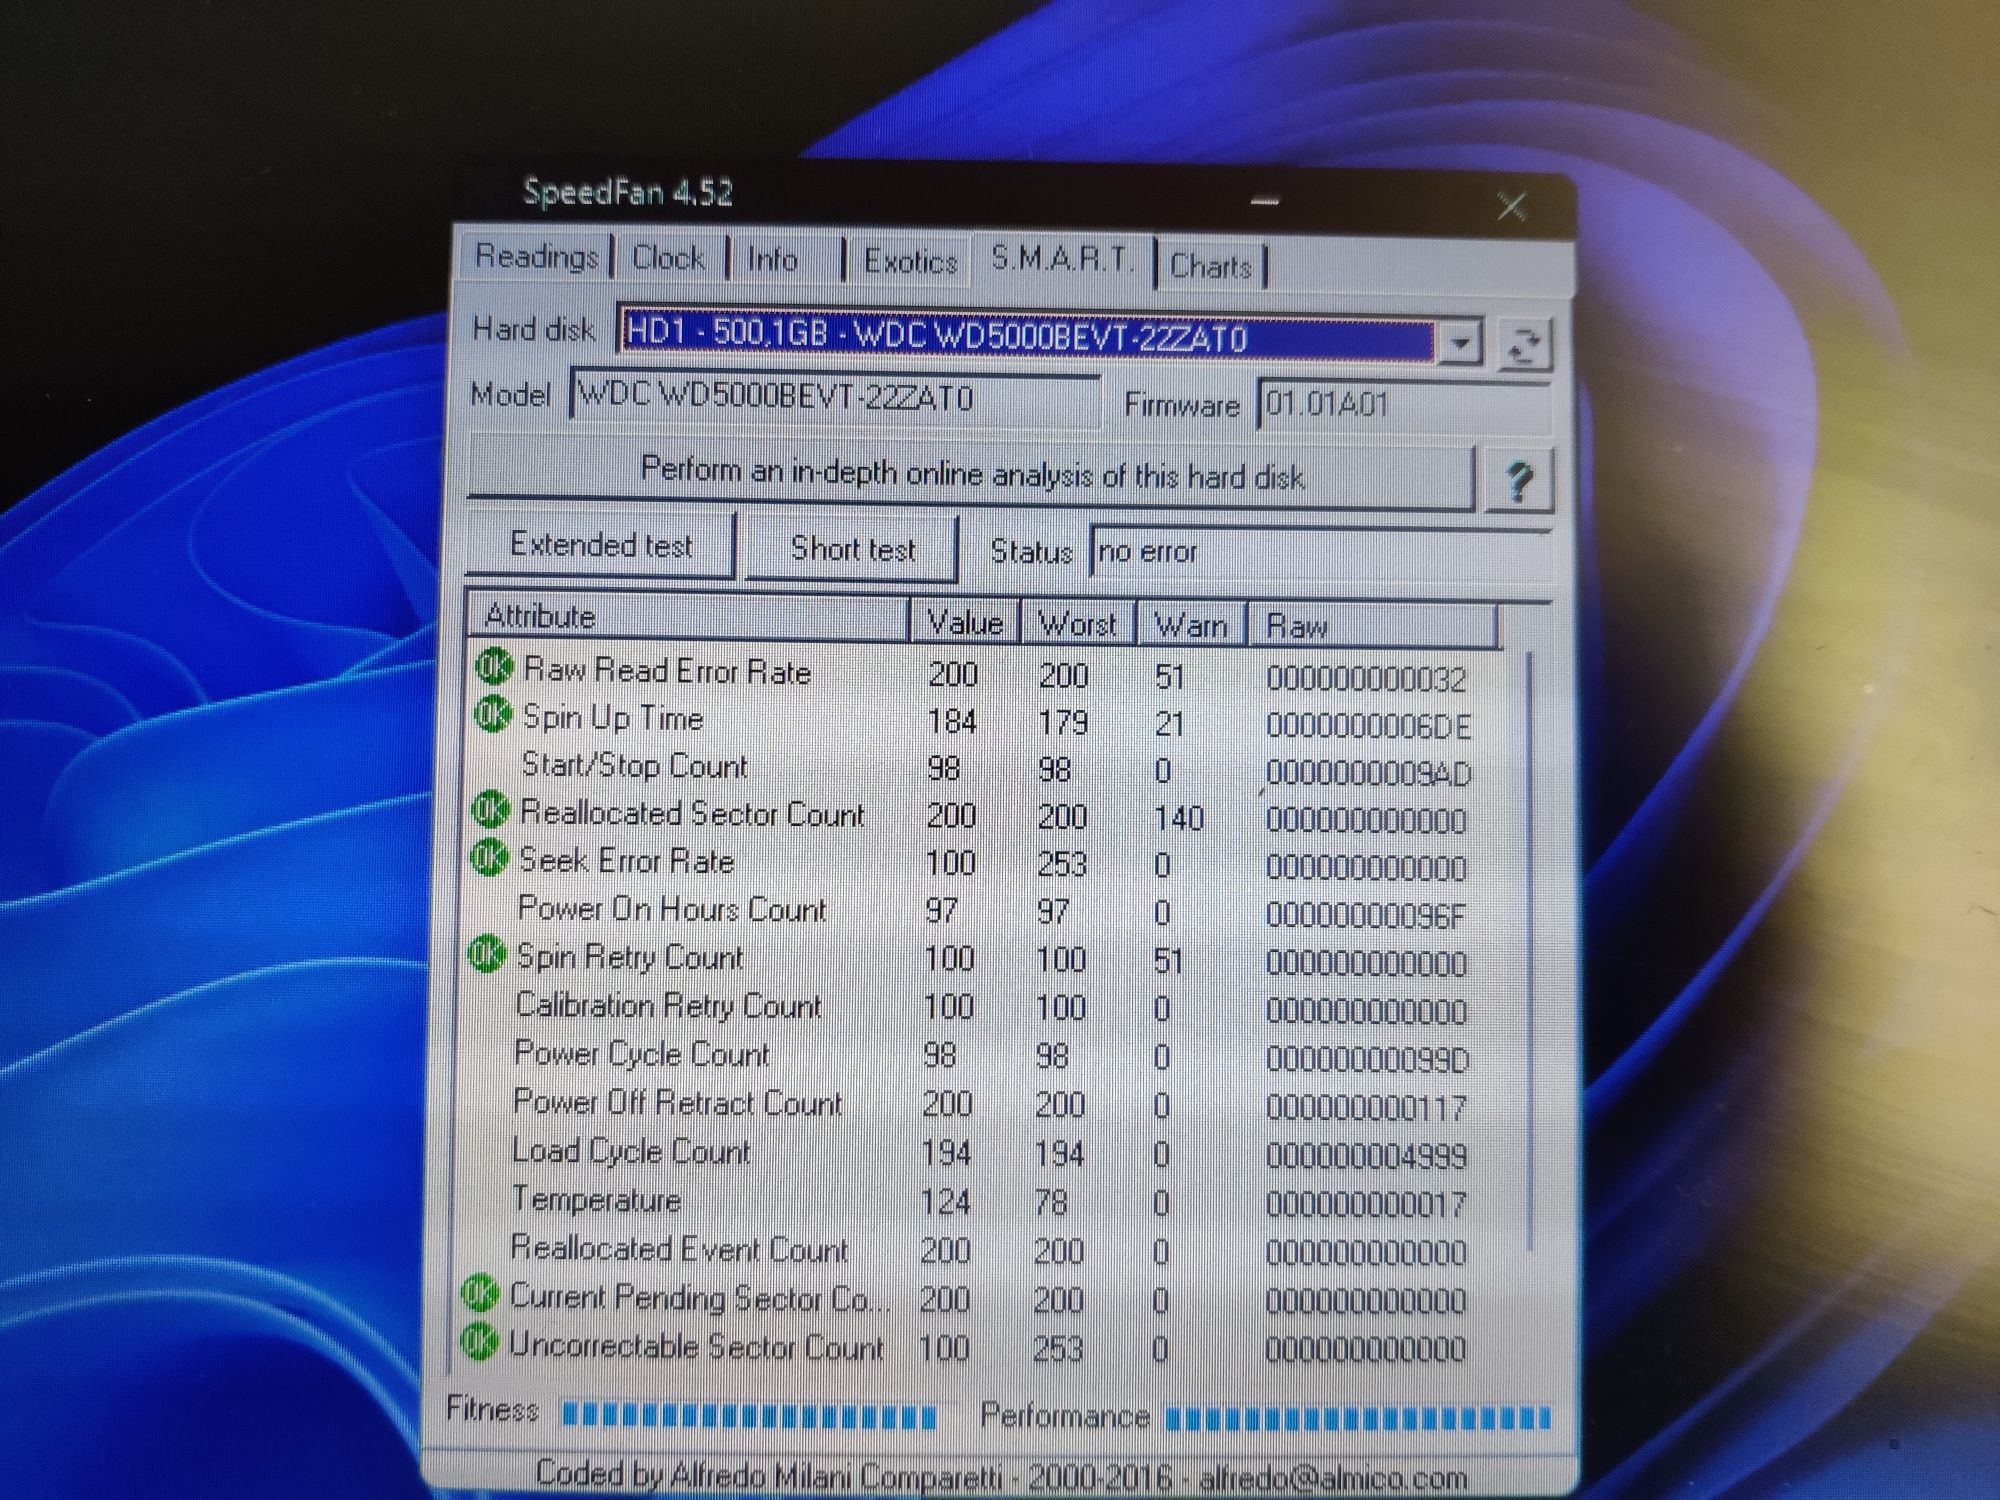Click the Firmware text field
This screenshot has width=2000, height=1500.
(1404, 406)
